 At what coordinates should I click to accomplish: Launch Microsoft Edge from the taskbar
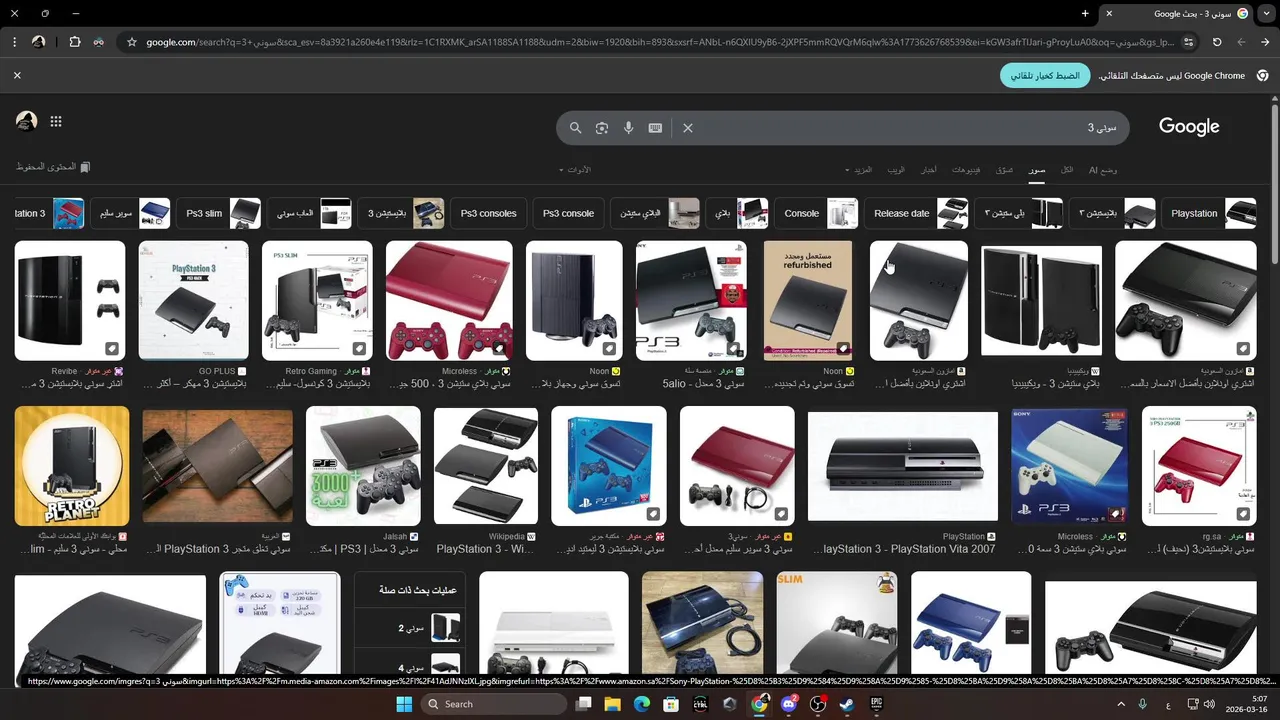pyautogui.click(x=641, y=704)
